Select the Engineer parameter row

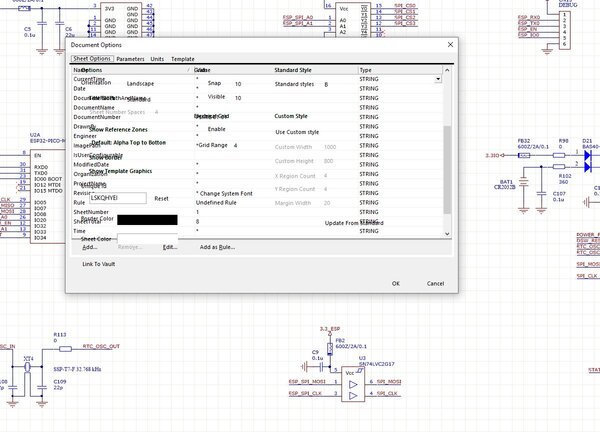point(258,136)
